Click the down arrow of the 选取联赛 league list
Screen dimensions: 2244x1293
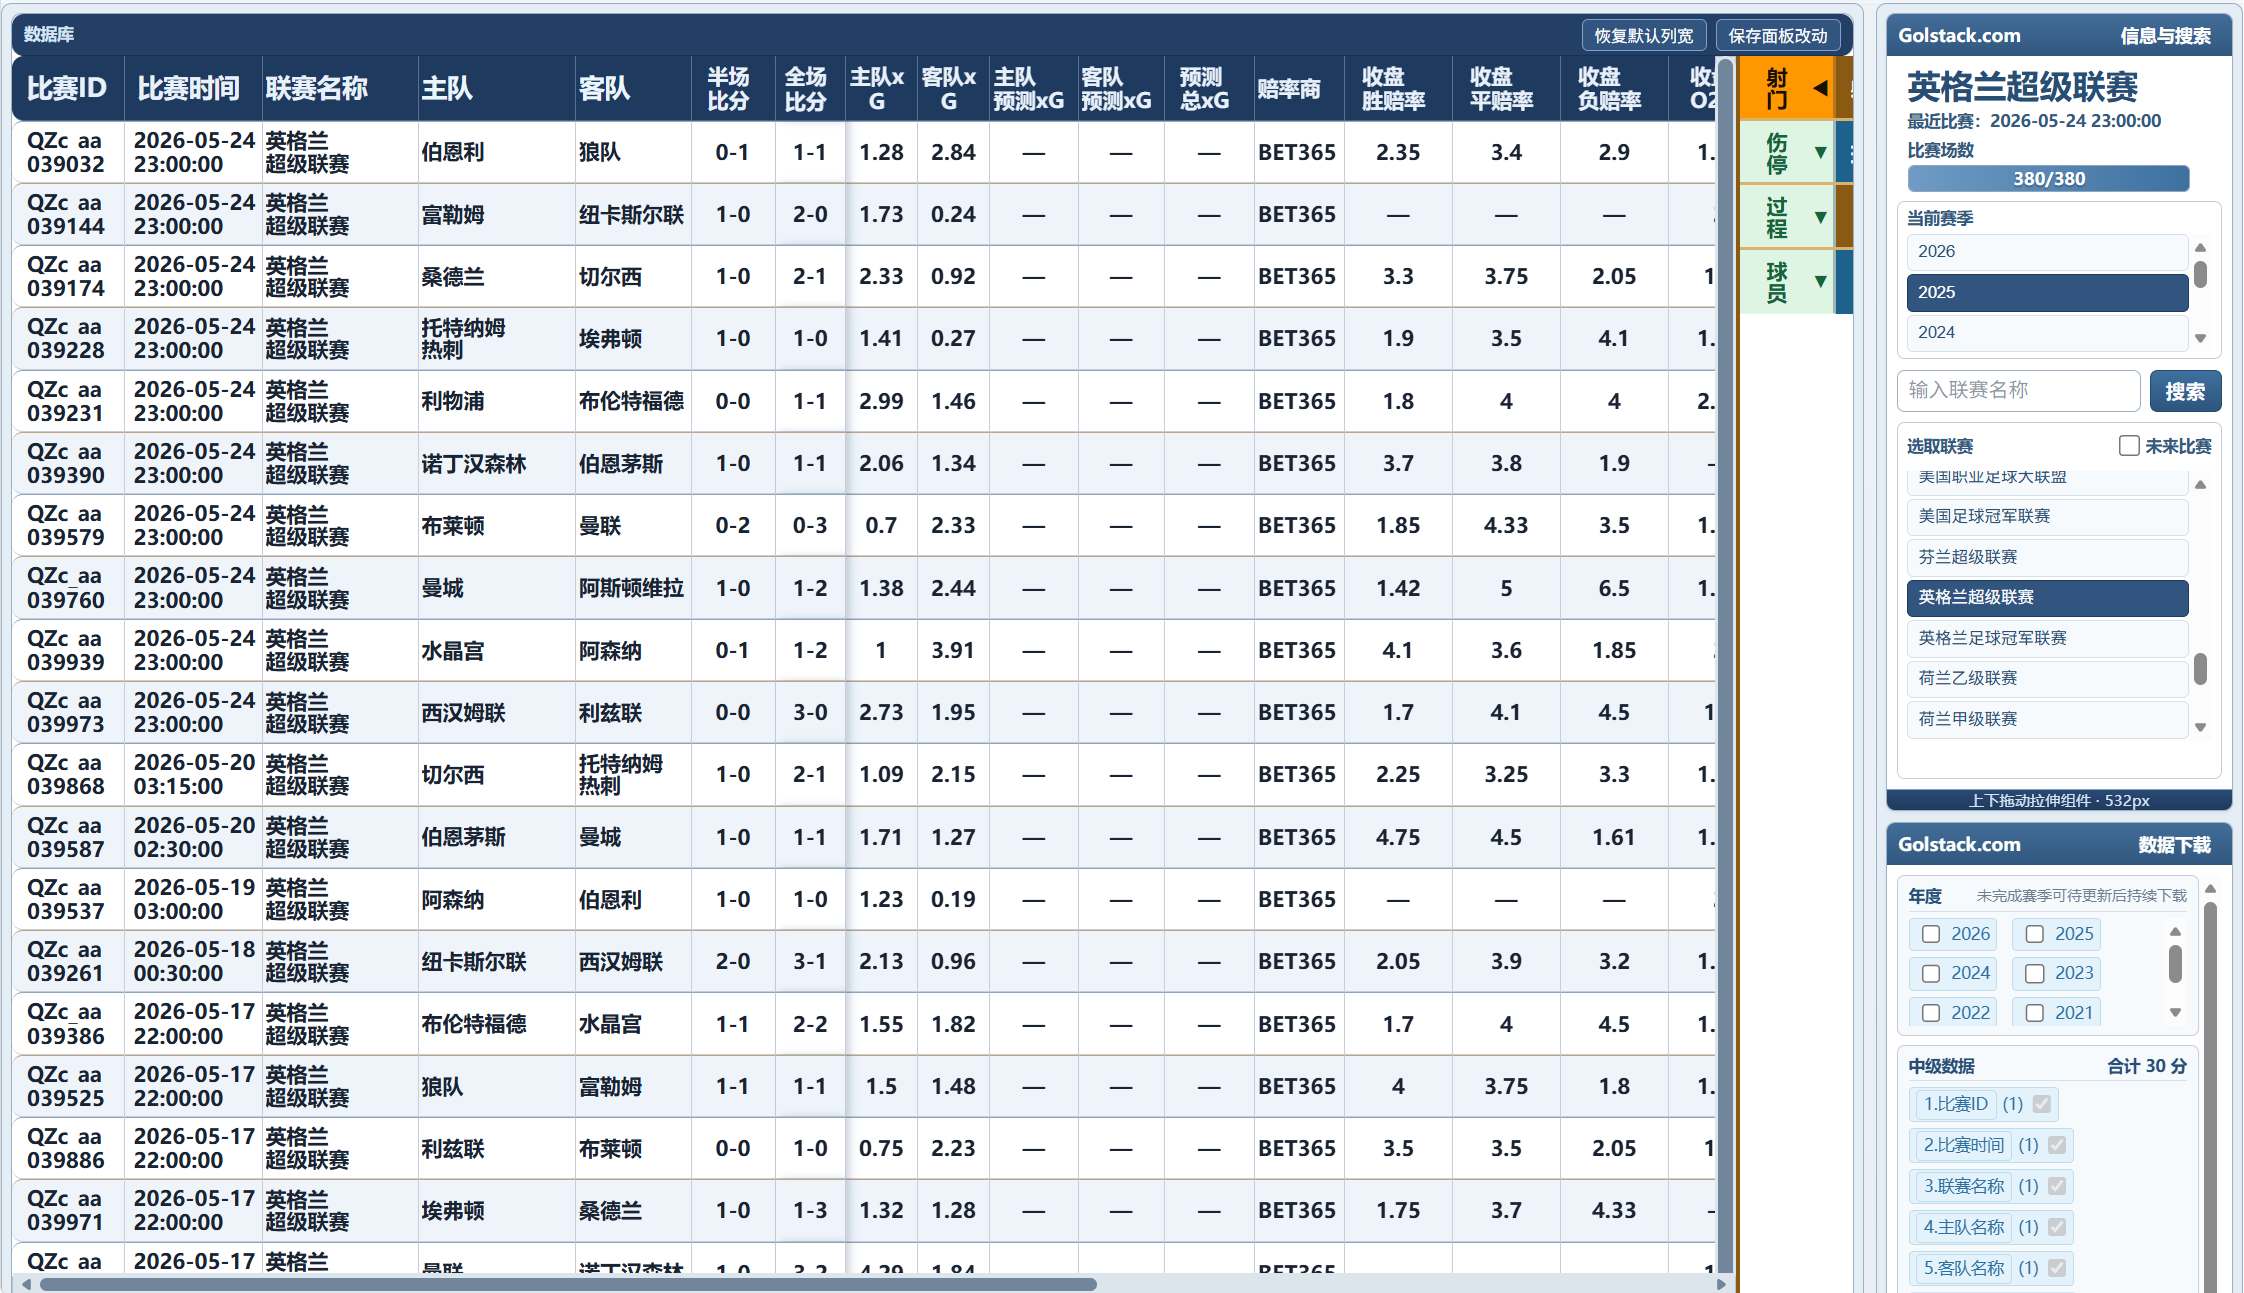(2200, 727)
